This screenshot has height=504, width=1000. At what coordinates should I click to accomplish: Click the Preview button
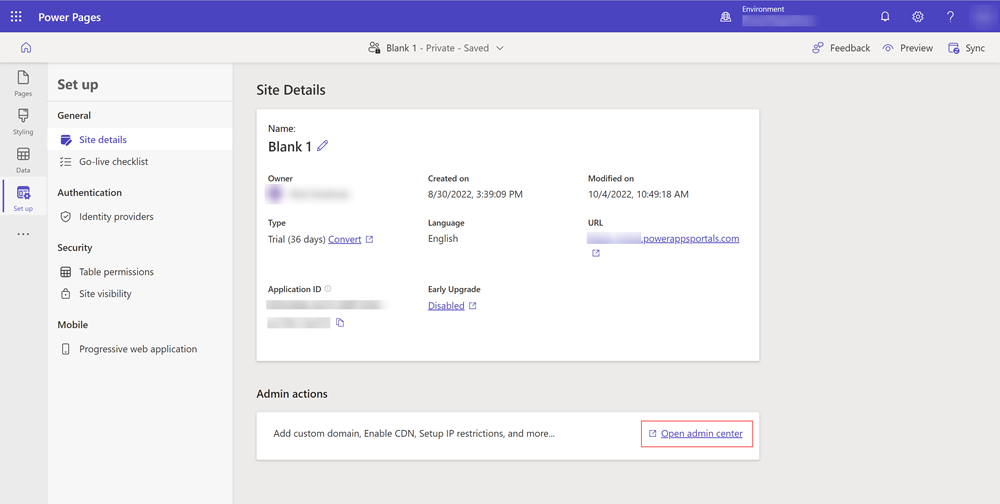907,48
